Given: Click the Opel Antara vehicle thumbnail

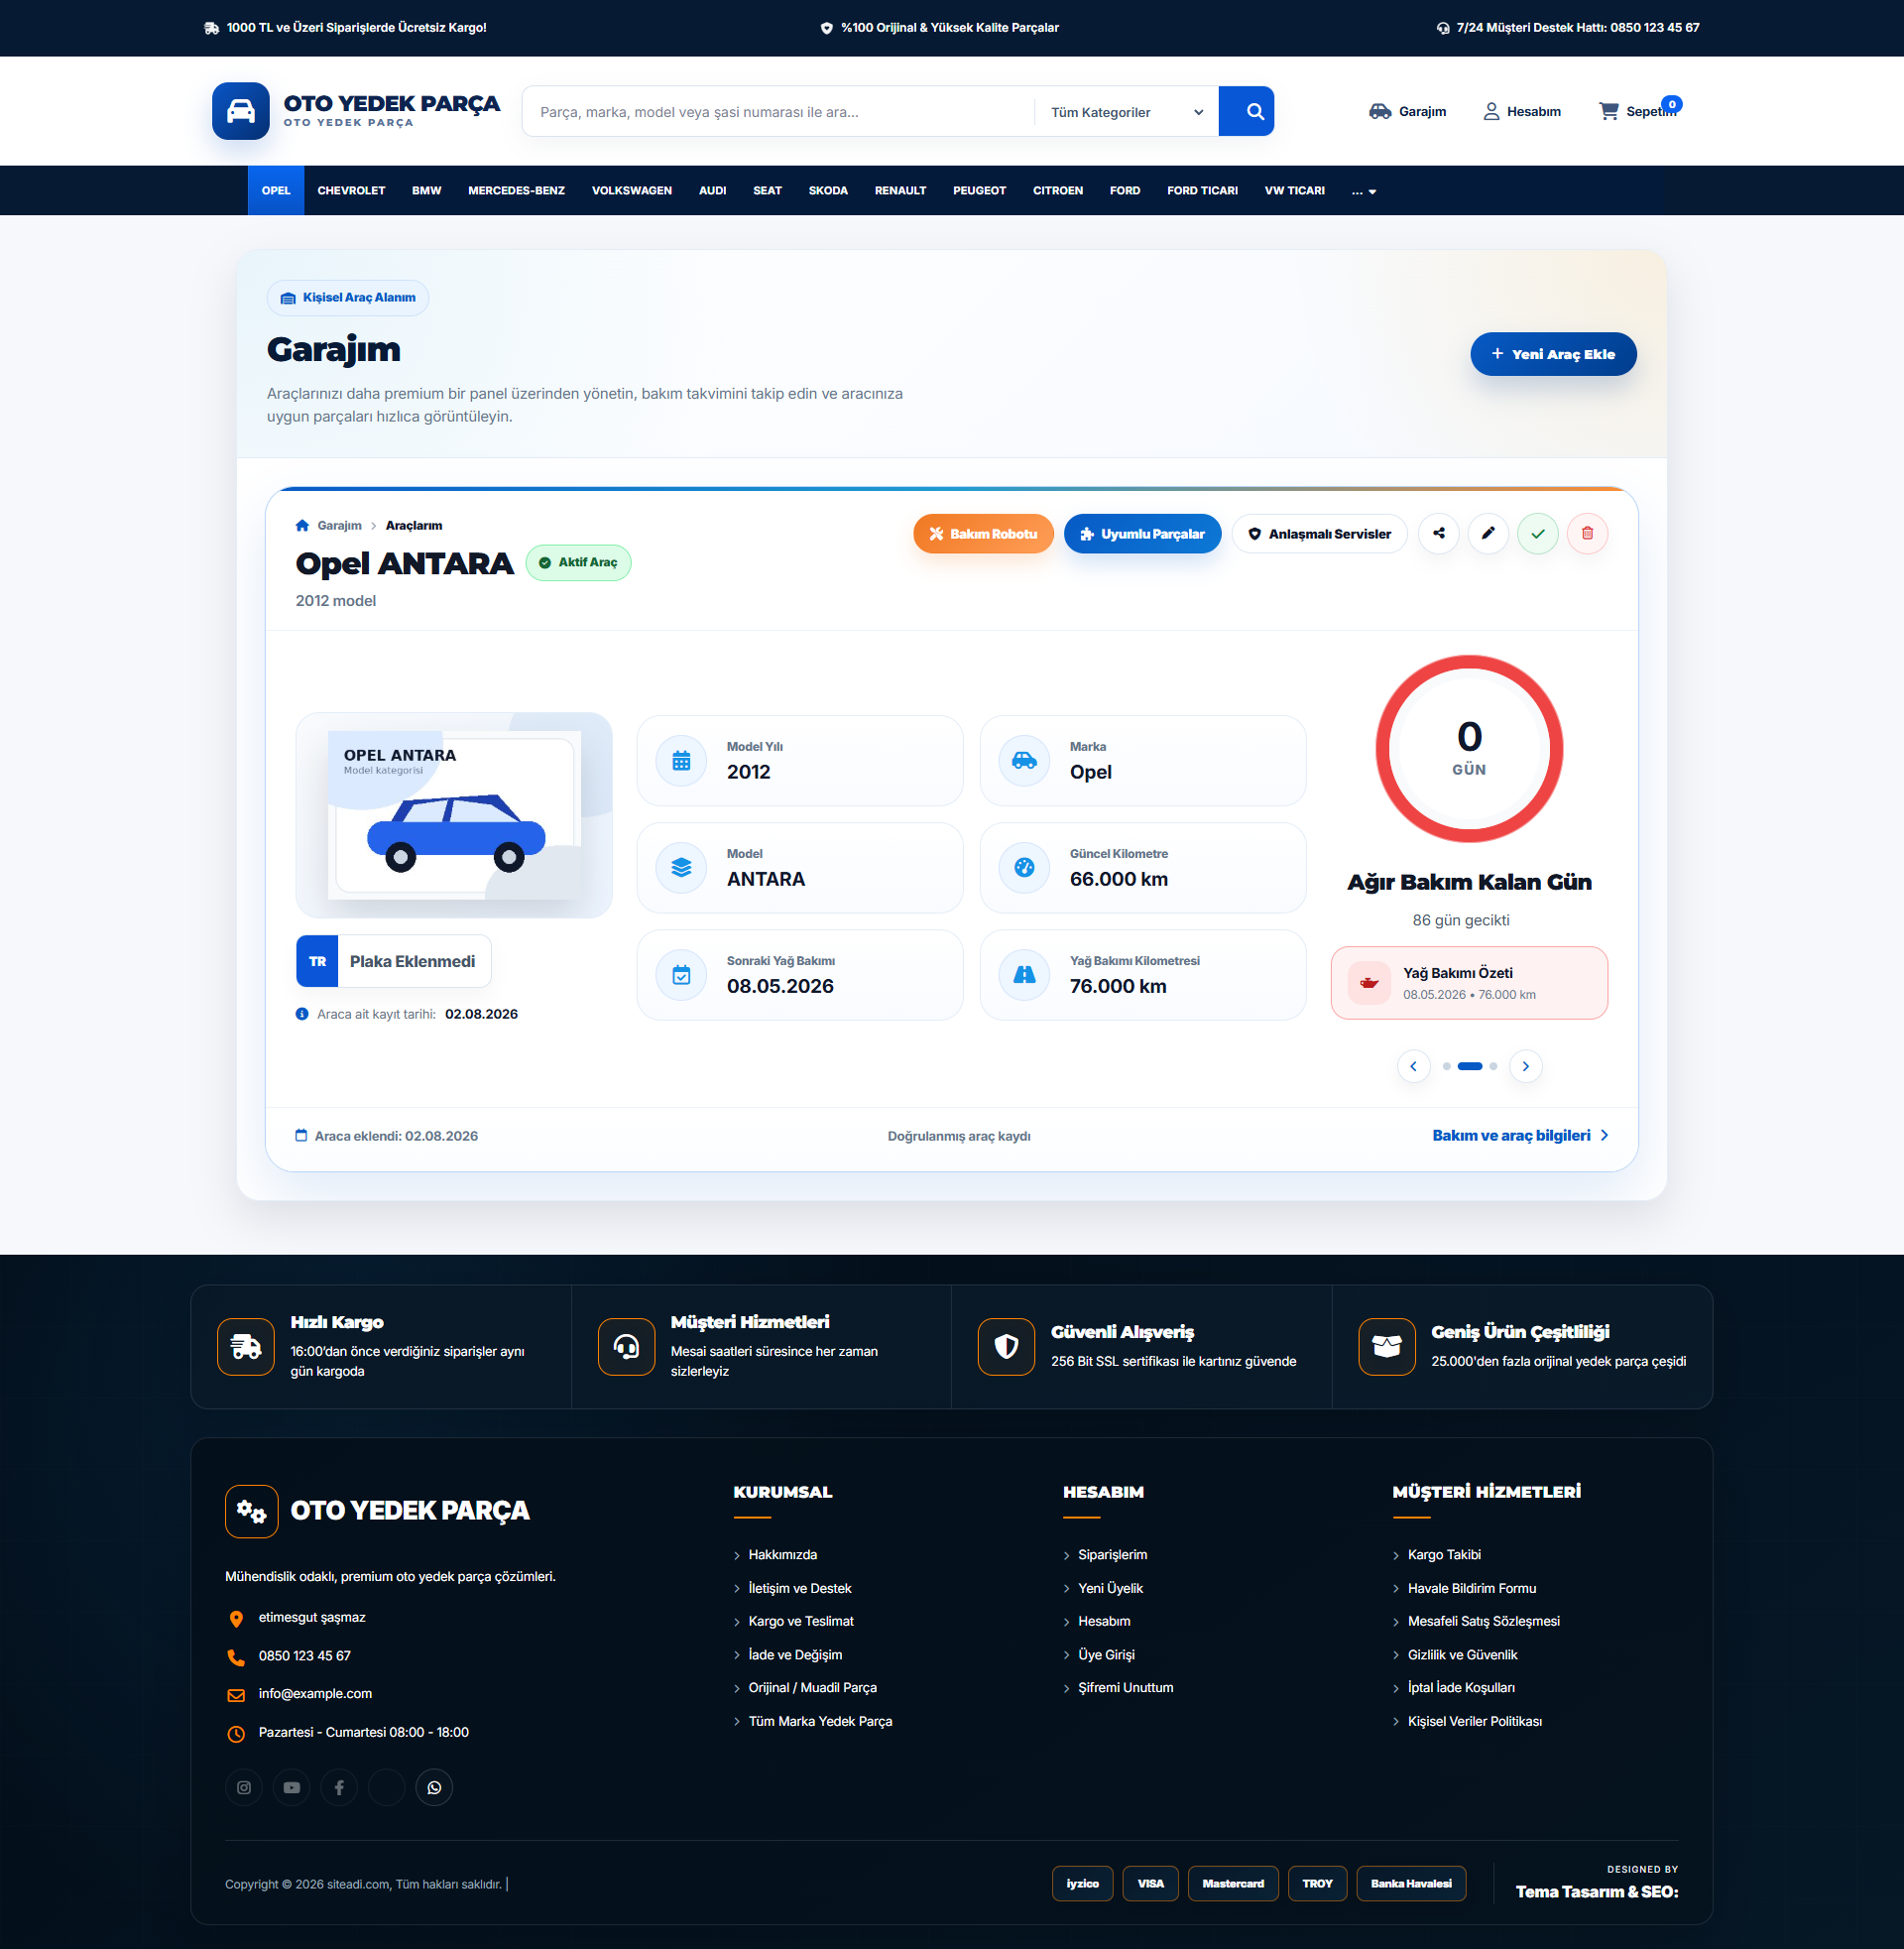Looking at the screenshot, I should coord(454,815).
